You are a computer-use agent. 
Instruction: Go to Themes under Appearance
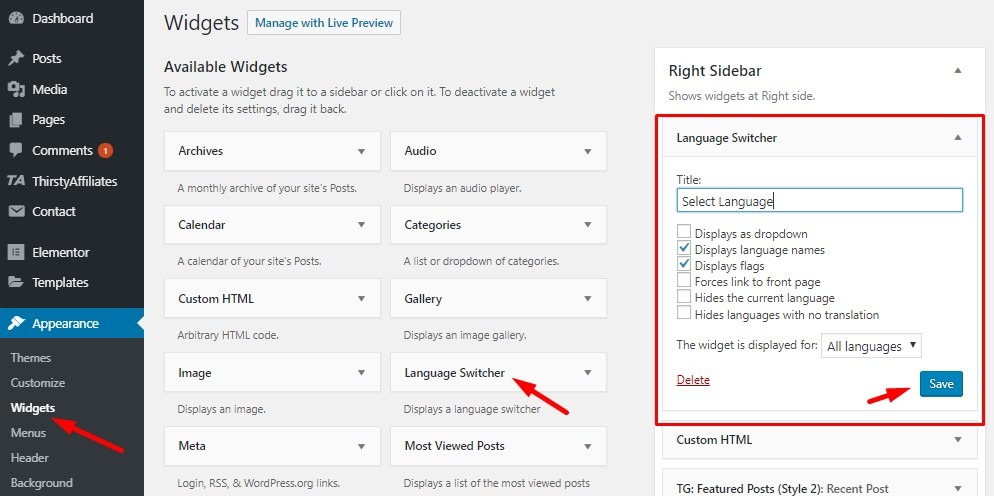click(31, 358)
